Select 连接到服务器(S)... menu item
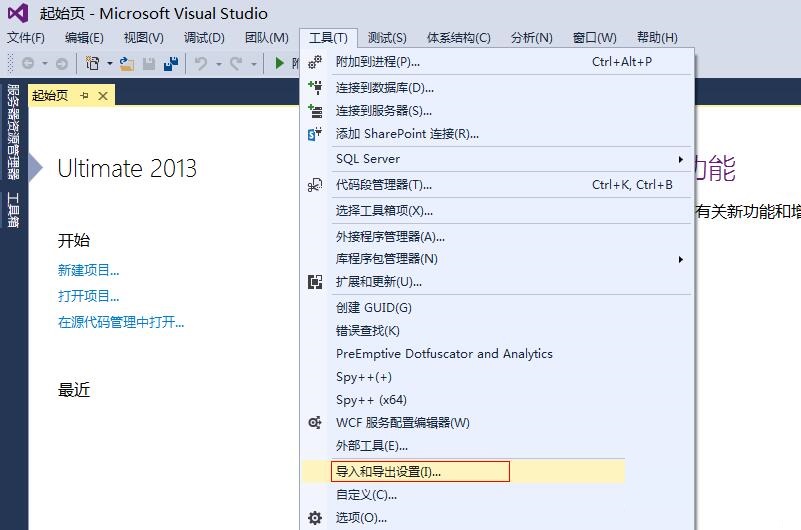This screenshot has width=801, height=530. (x=497, y=111)
